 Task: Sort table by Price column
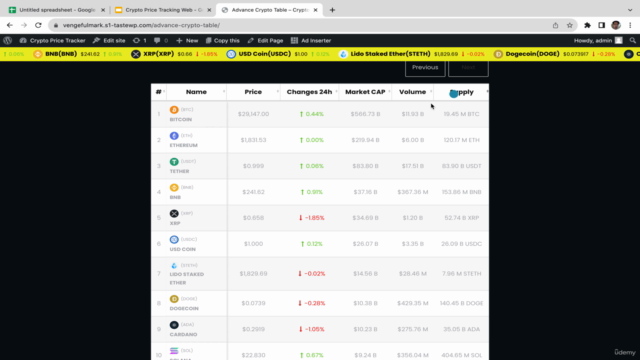coord(253,92)
